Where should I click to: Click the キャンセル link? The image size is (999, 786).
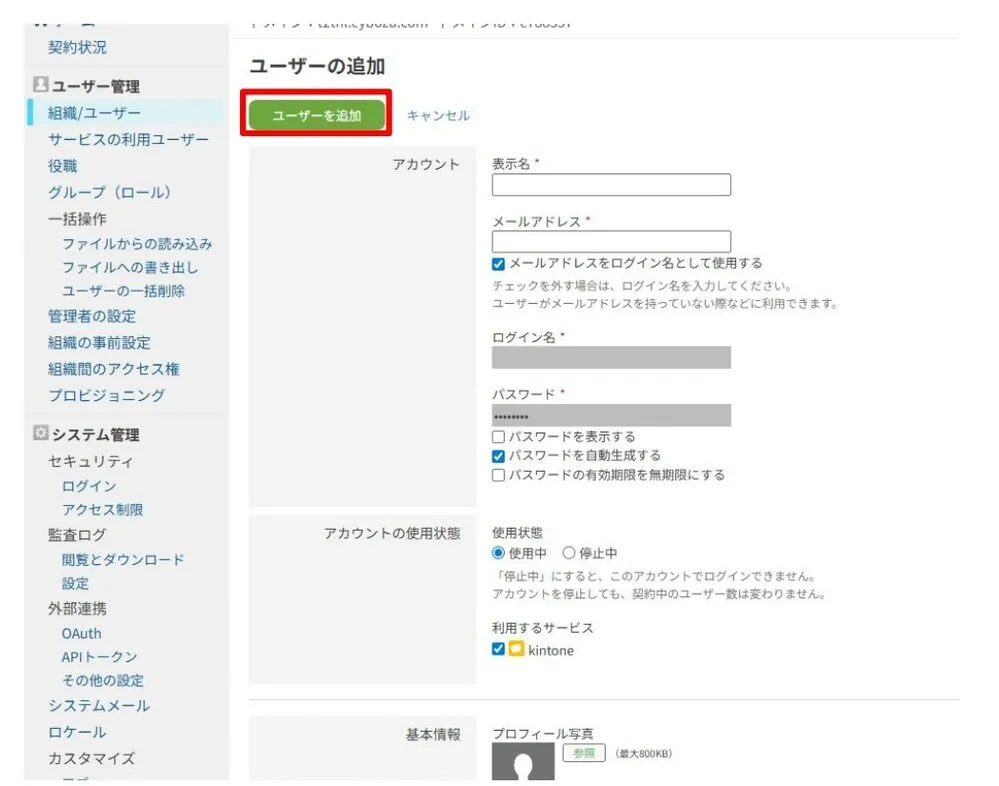click(x=438, y=116)
